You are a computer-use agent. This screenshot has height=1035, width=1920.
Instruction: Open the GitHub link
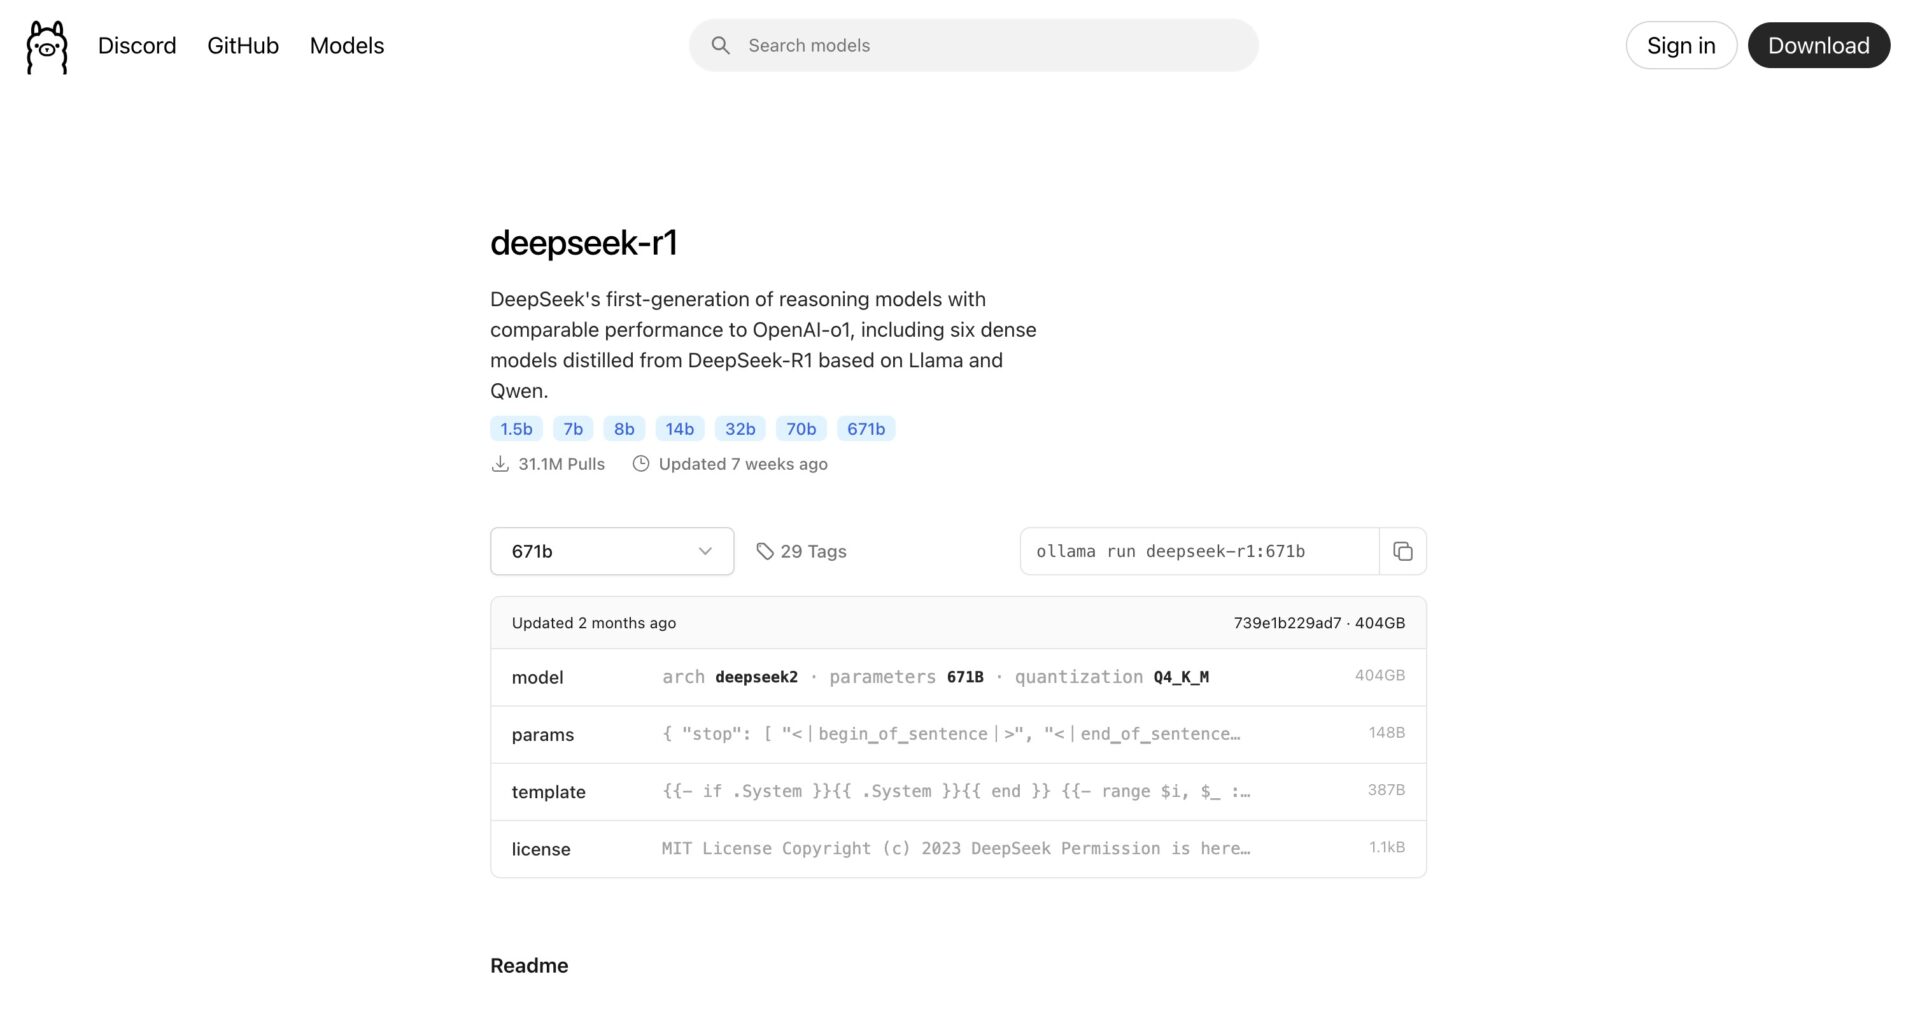tap(242, 45)
